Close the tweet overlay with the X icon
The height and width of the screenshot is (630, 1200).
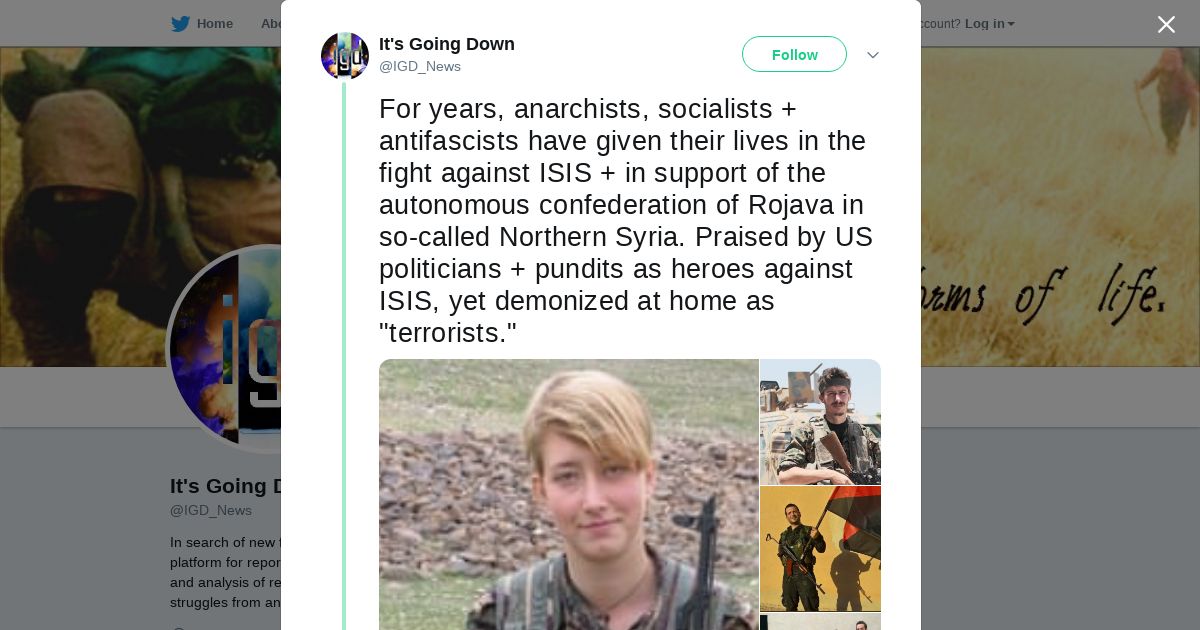(1166, 24)
